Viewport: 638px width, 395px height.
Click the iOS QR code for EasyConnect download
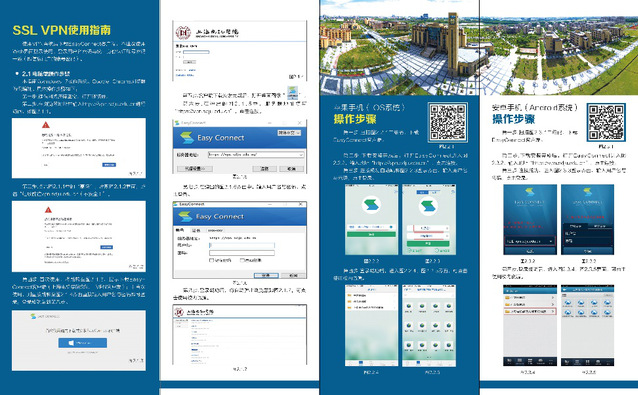pos(447,122)
